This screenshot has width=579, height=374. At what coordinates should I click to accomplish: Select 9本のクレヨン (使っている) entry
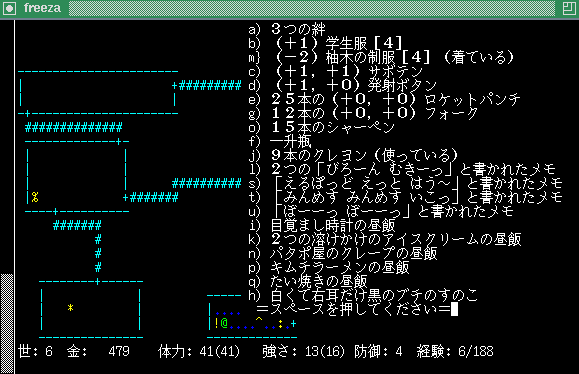click(x=353, y=155)
